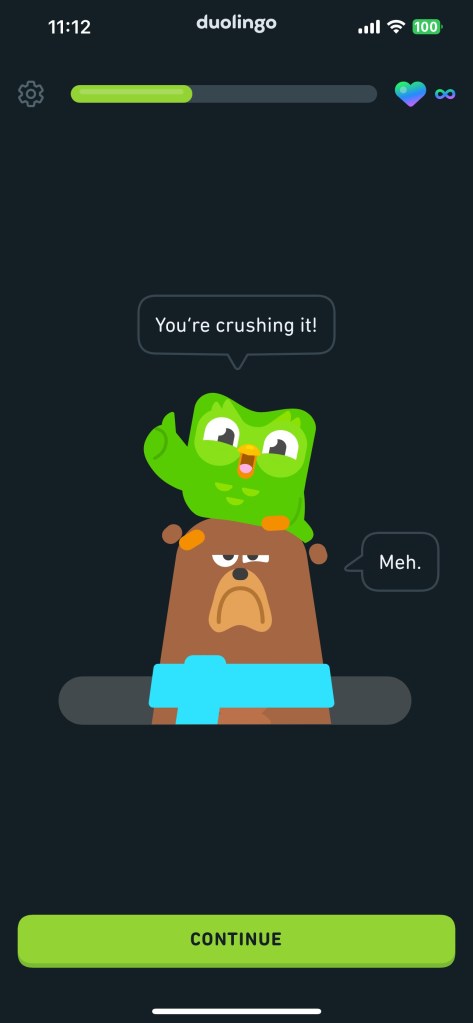Tap the infinity hearts symbol
The width and height of the screenshot is (473, 1023).
click(445, 94)
